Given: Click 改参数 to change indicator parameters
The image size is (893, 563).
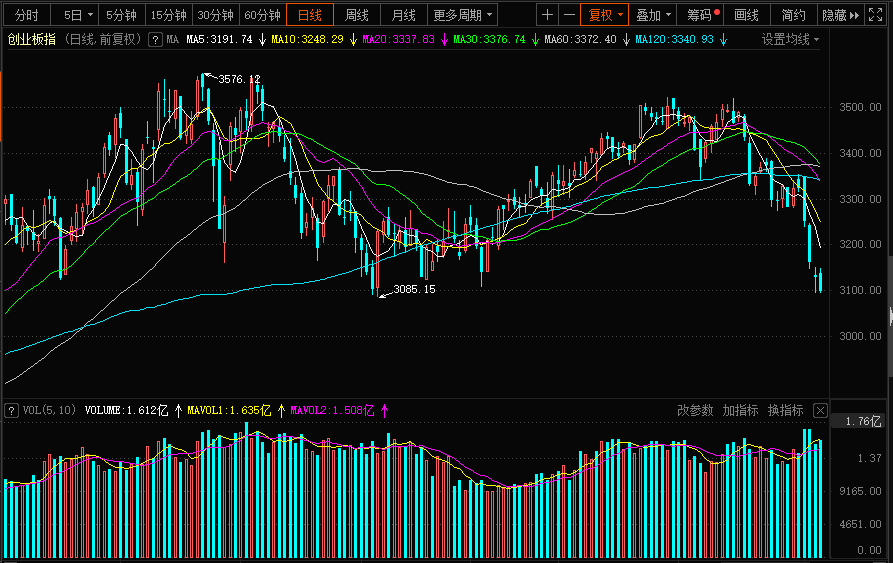Looking at the screenshot, I should click(695, 410).
